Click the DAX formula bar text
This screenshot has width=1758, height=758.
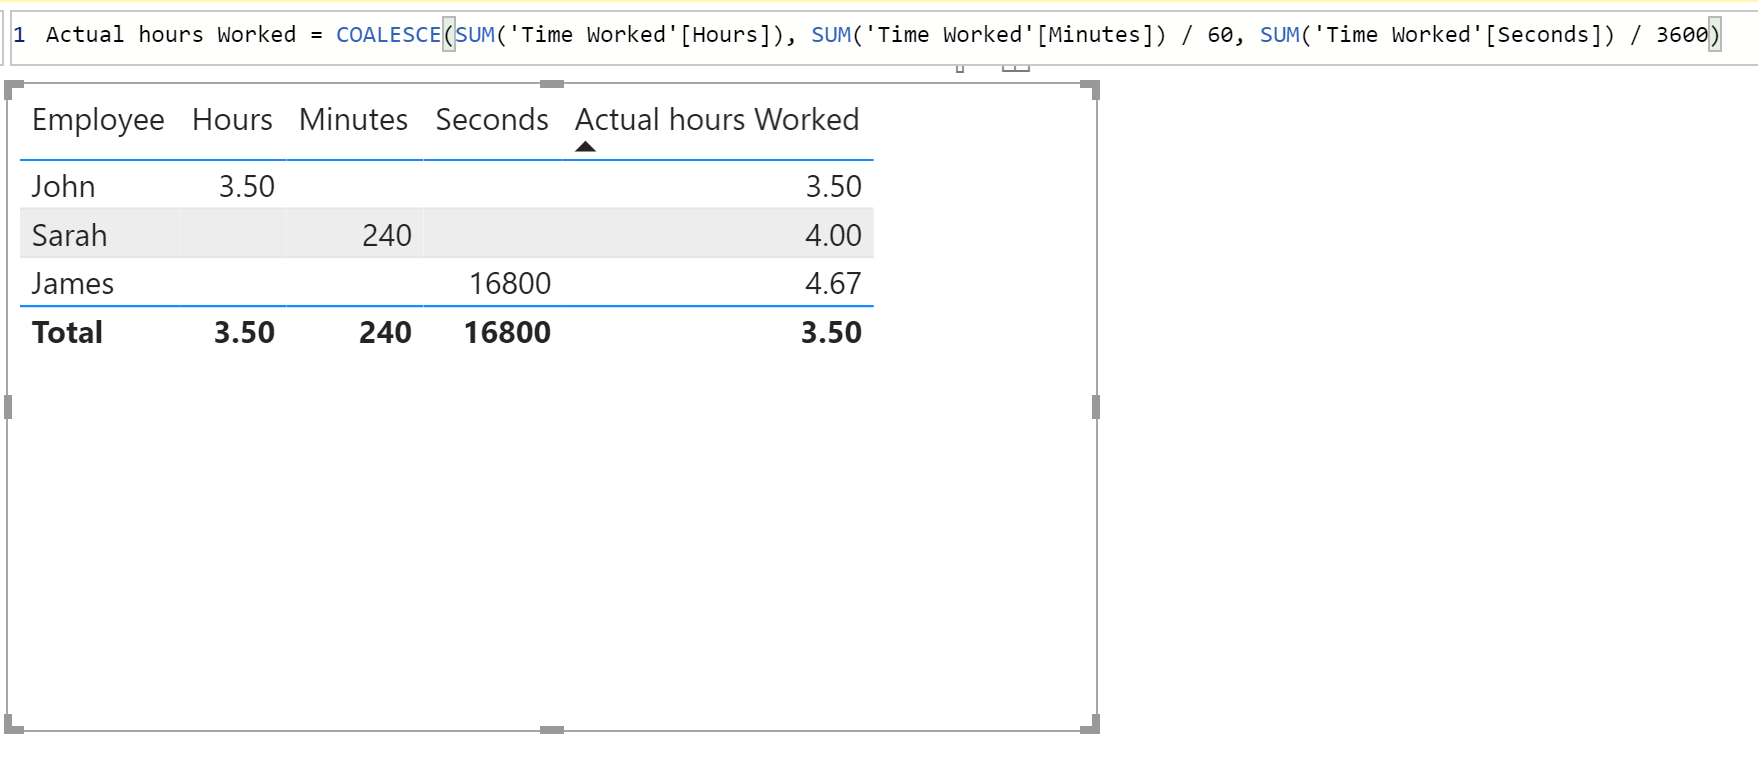pos(883,35)
